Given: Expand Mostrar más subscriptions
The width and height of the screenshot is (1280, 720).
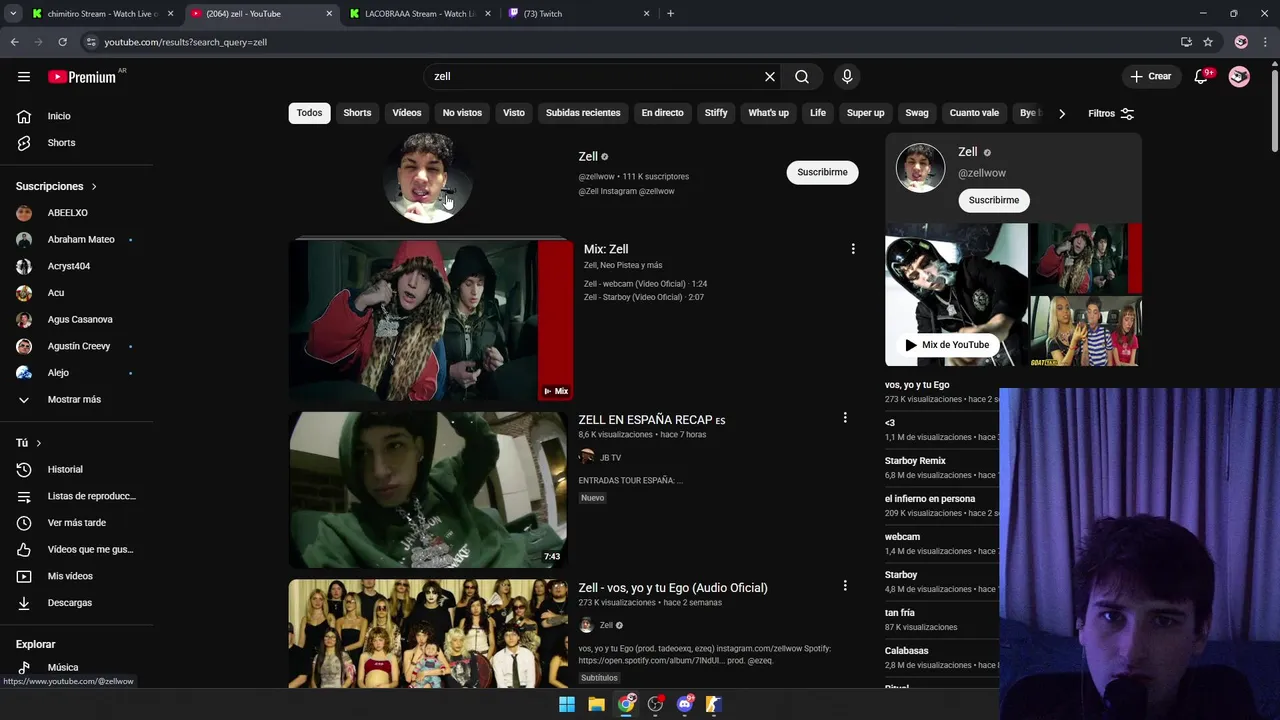Looking at the screenshot, I should tap(76, 399).
